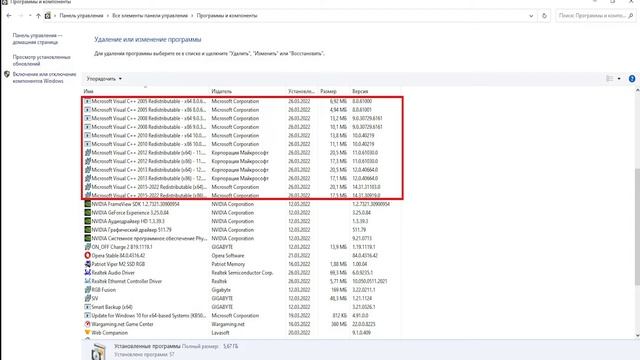Screen dimensions: 640x360
Task: Click the icon of Visual C++ 2012 (x64)
Action: (87, 153)
